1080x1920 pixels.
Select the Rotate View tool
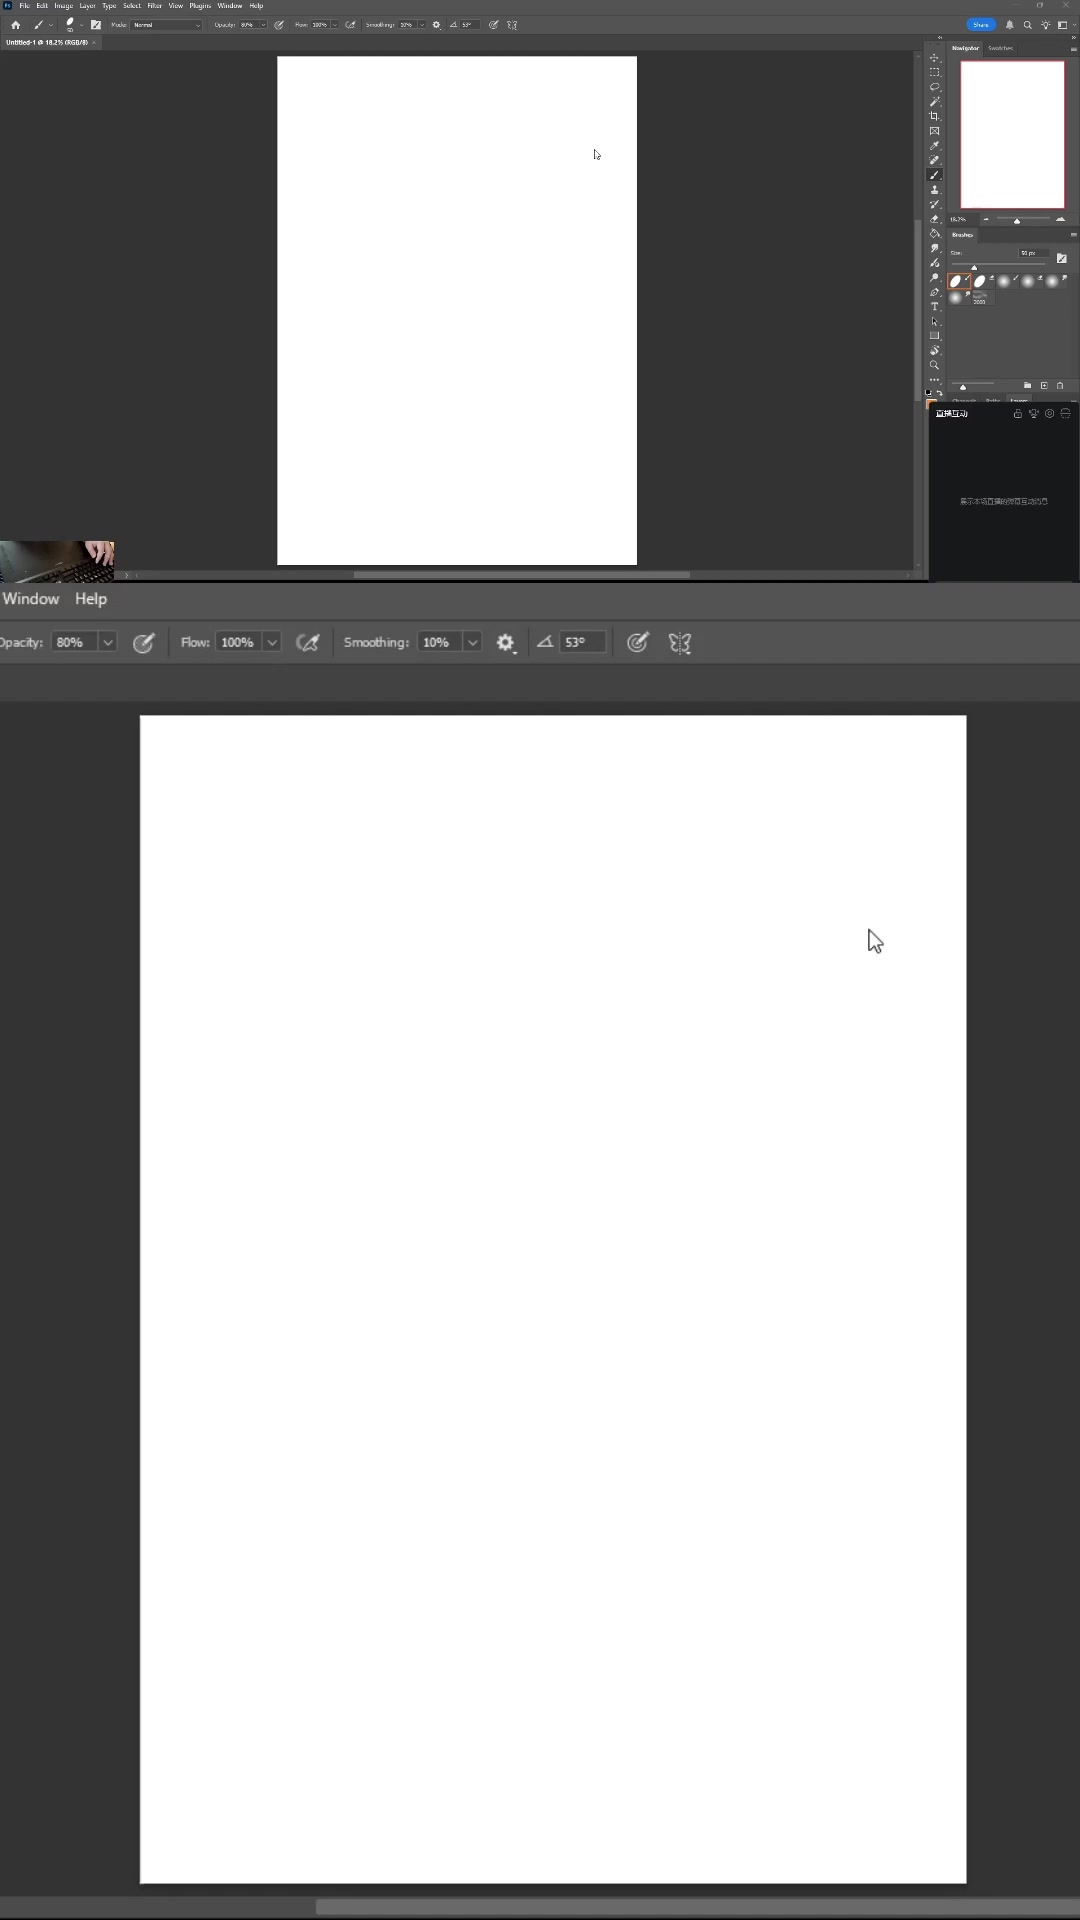tap(934, 350)
